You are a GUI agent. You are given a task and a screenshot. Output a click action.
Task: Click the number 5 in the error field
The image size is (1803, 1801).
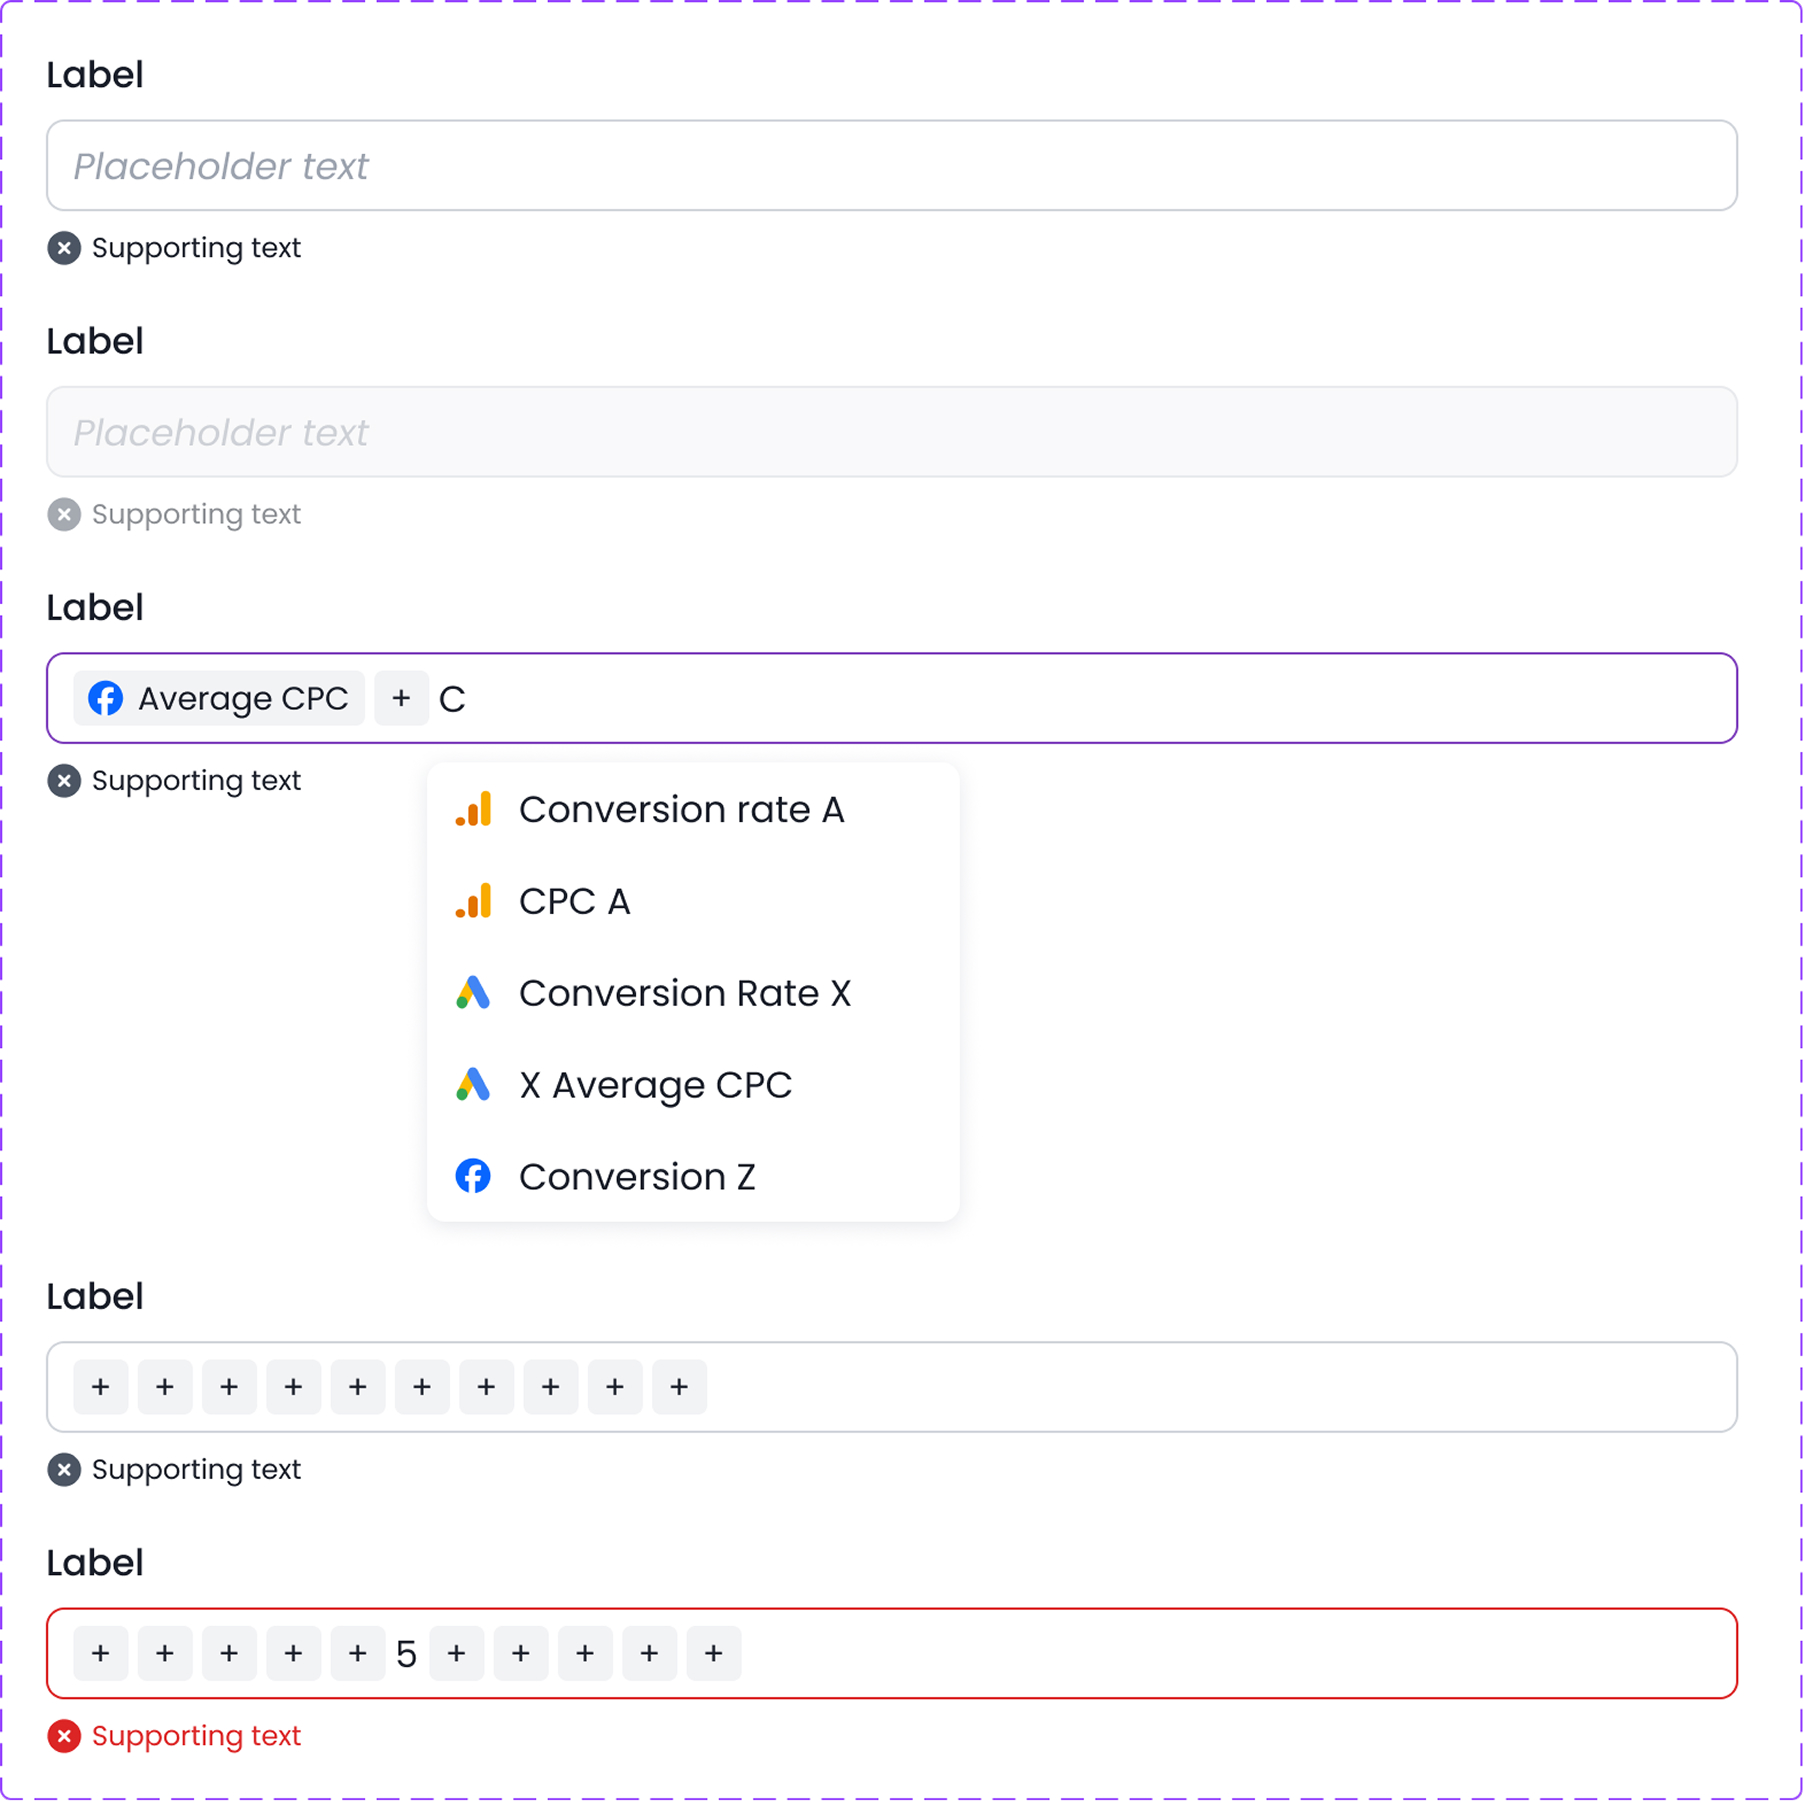click(x=406, y=1653)
